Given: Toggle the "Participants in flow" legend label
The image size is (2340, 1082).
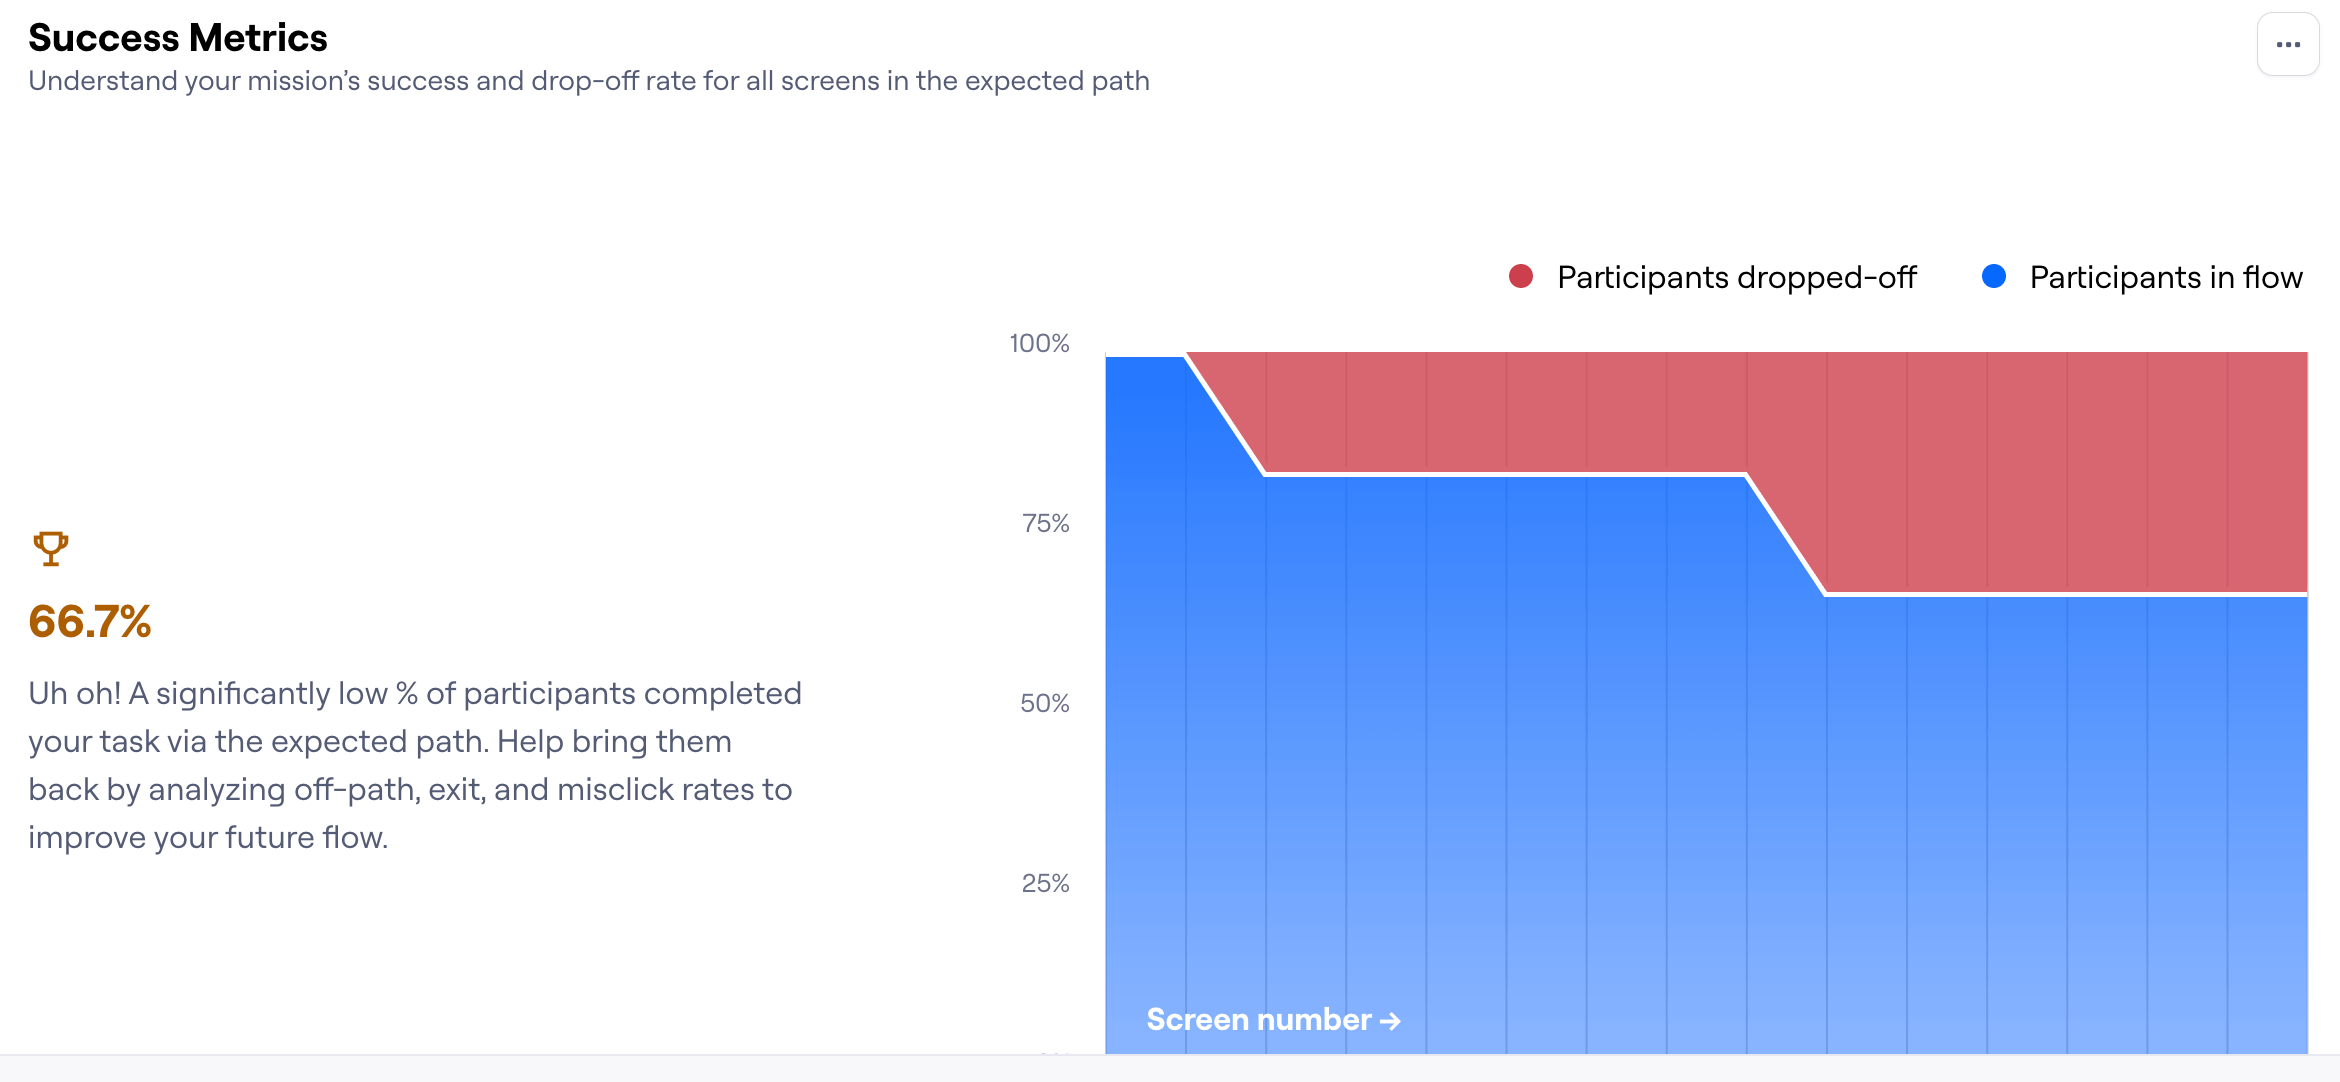Looking at the screenshot, I should click(x=2166, y=277).
